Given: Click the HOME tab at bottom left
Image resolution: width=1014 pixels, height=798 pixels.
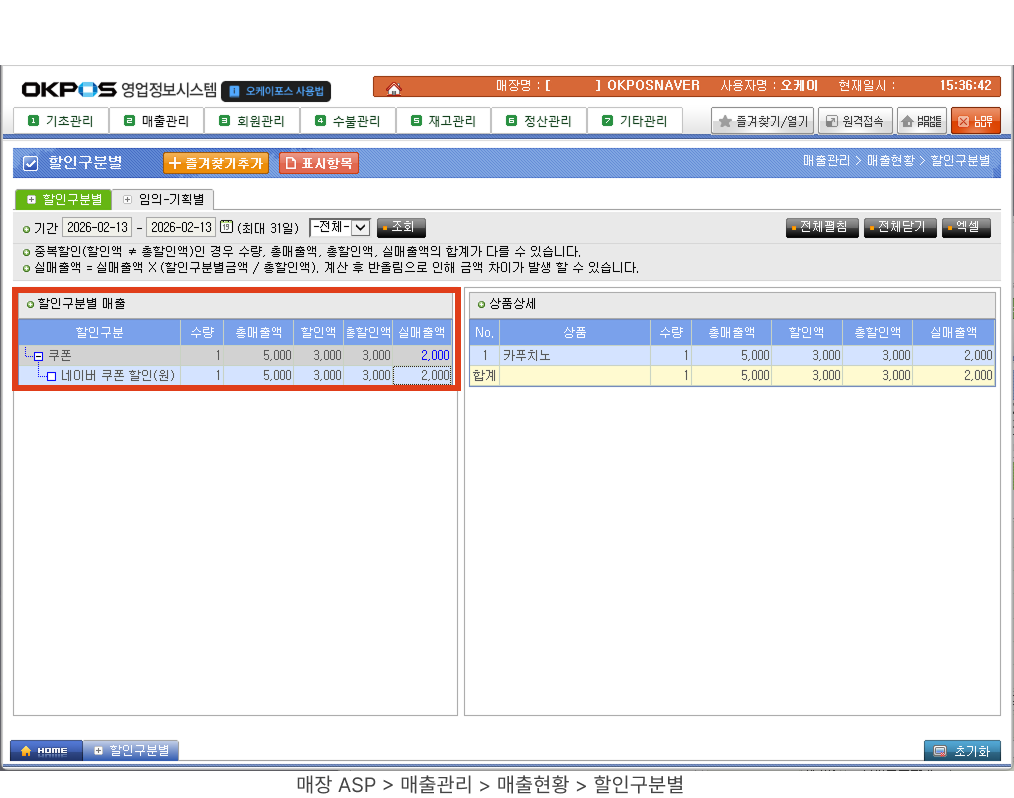Looking at the screenshot, I should click(45, 750).
